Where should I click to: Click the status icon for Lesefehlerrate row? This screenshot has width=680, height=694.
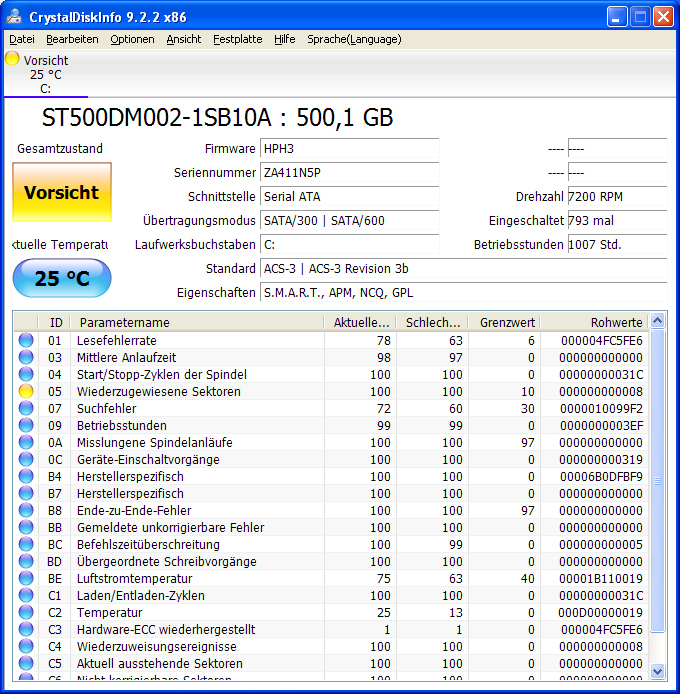coord(26,340)
